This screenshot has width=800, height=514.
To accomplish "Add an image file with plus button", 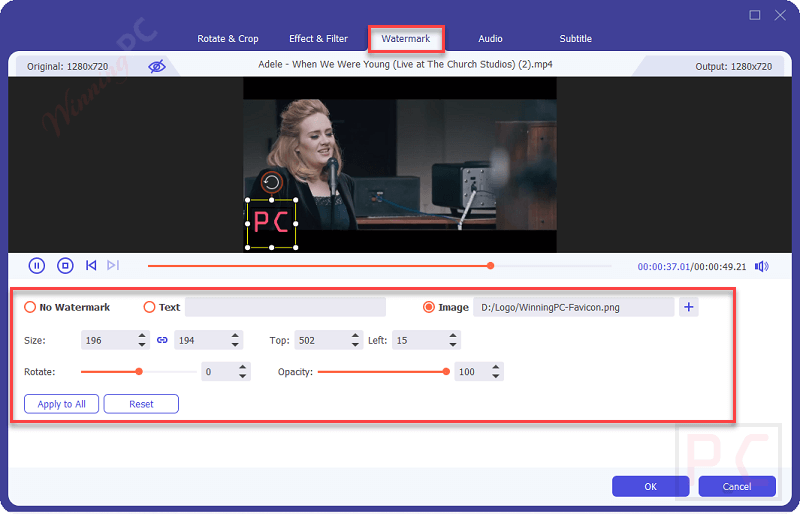I will (689, 307).
